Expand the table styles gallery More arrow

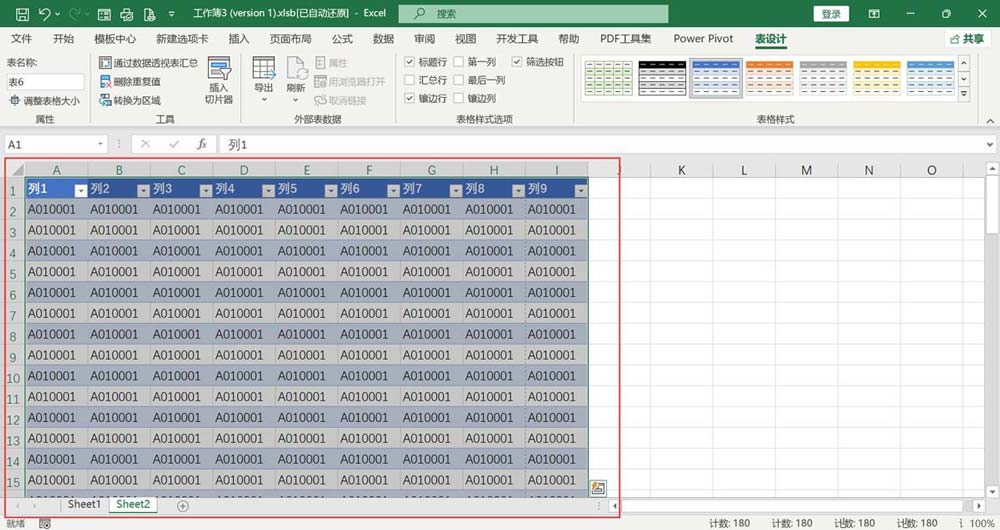coord(964,96)
